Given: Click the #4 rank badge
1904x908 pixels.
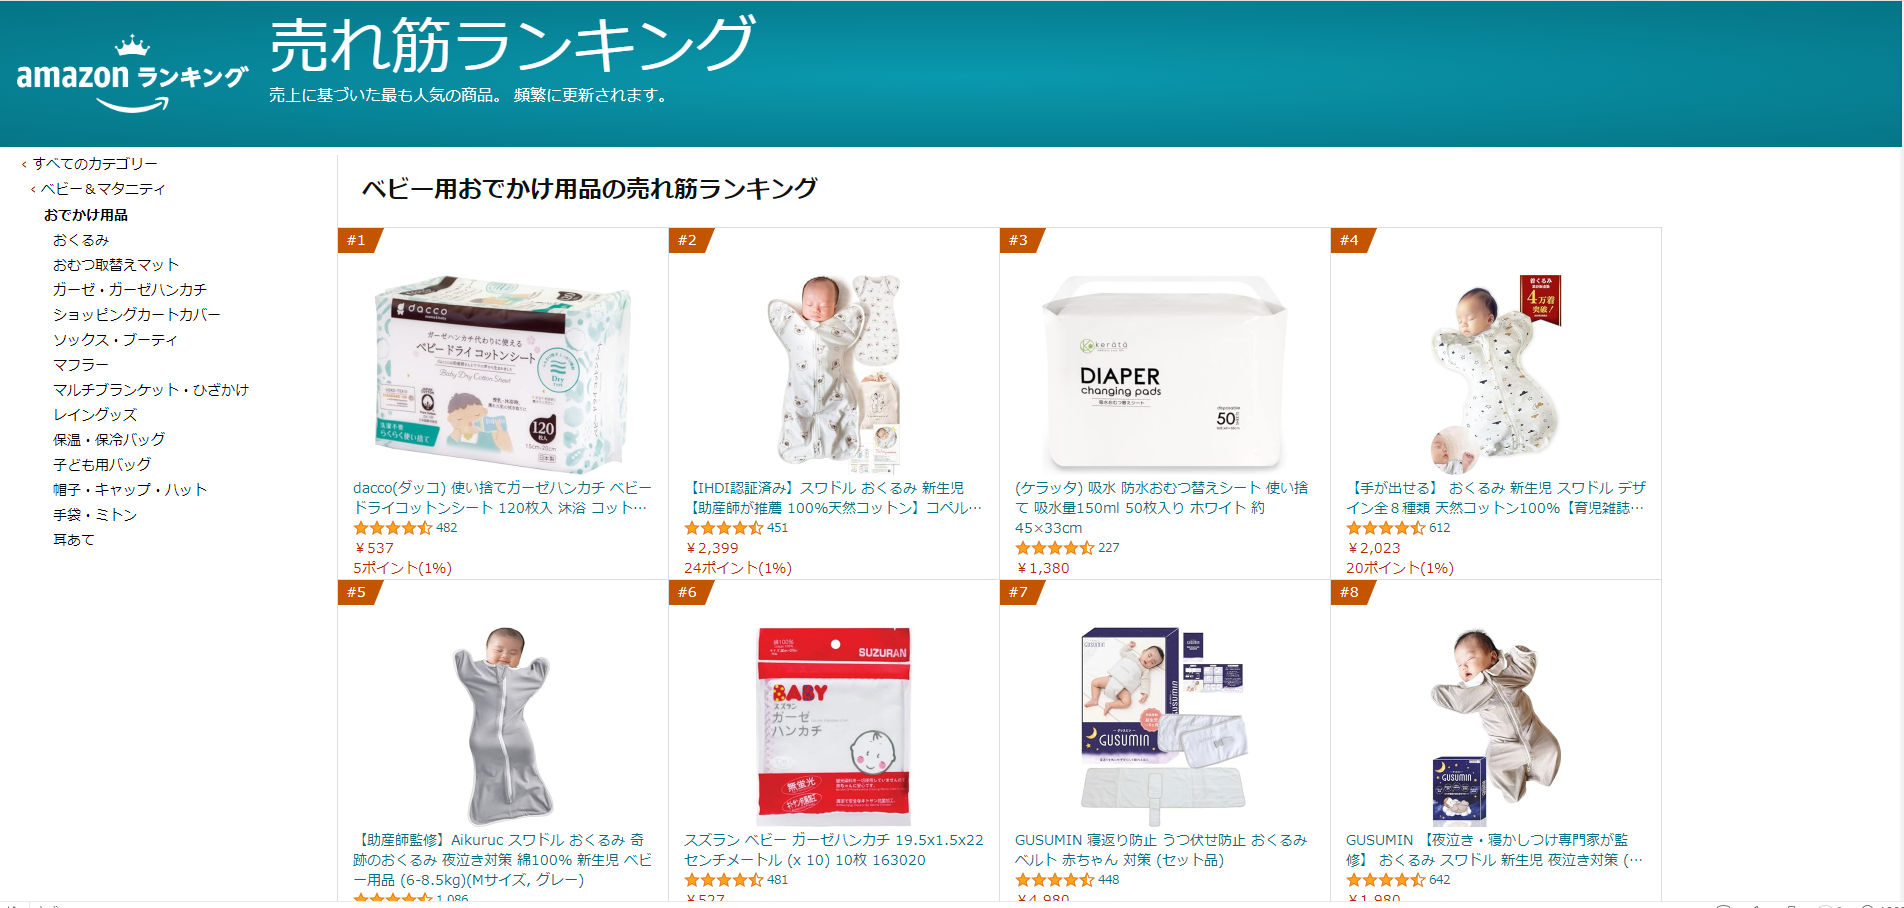Looking at the screenshot, I should point(1351,240).
